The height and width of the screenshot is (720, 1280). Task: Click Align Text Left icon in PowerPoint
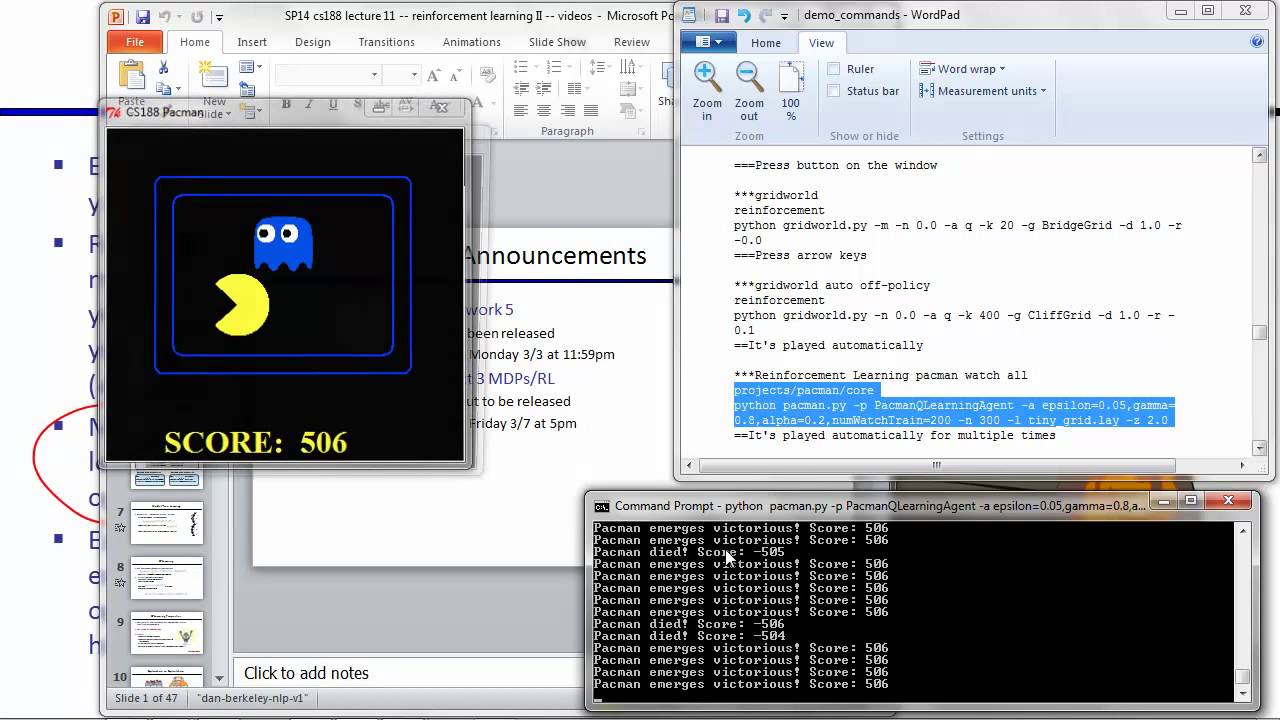point(521,111)
